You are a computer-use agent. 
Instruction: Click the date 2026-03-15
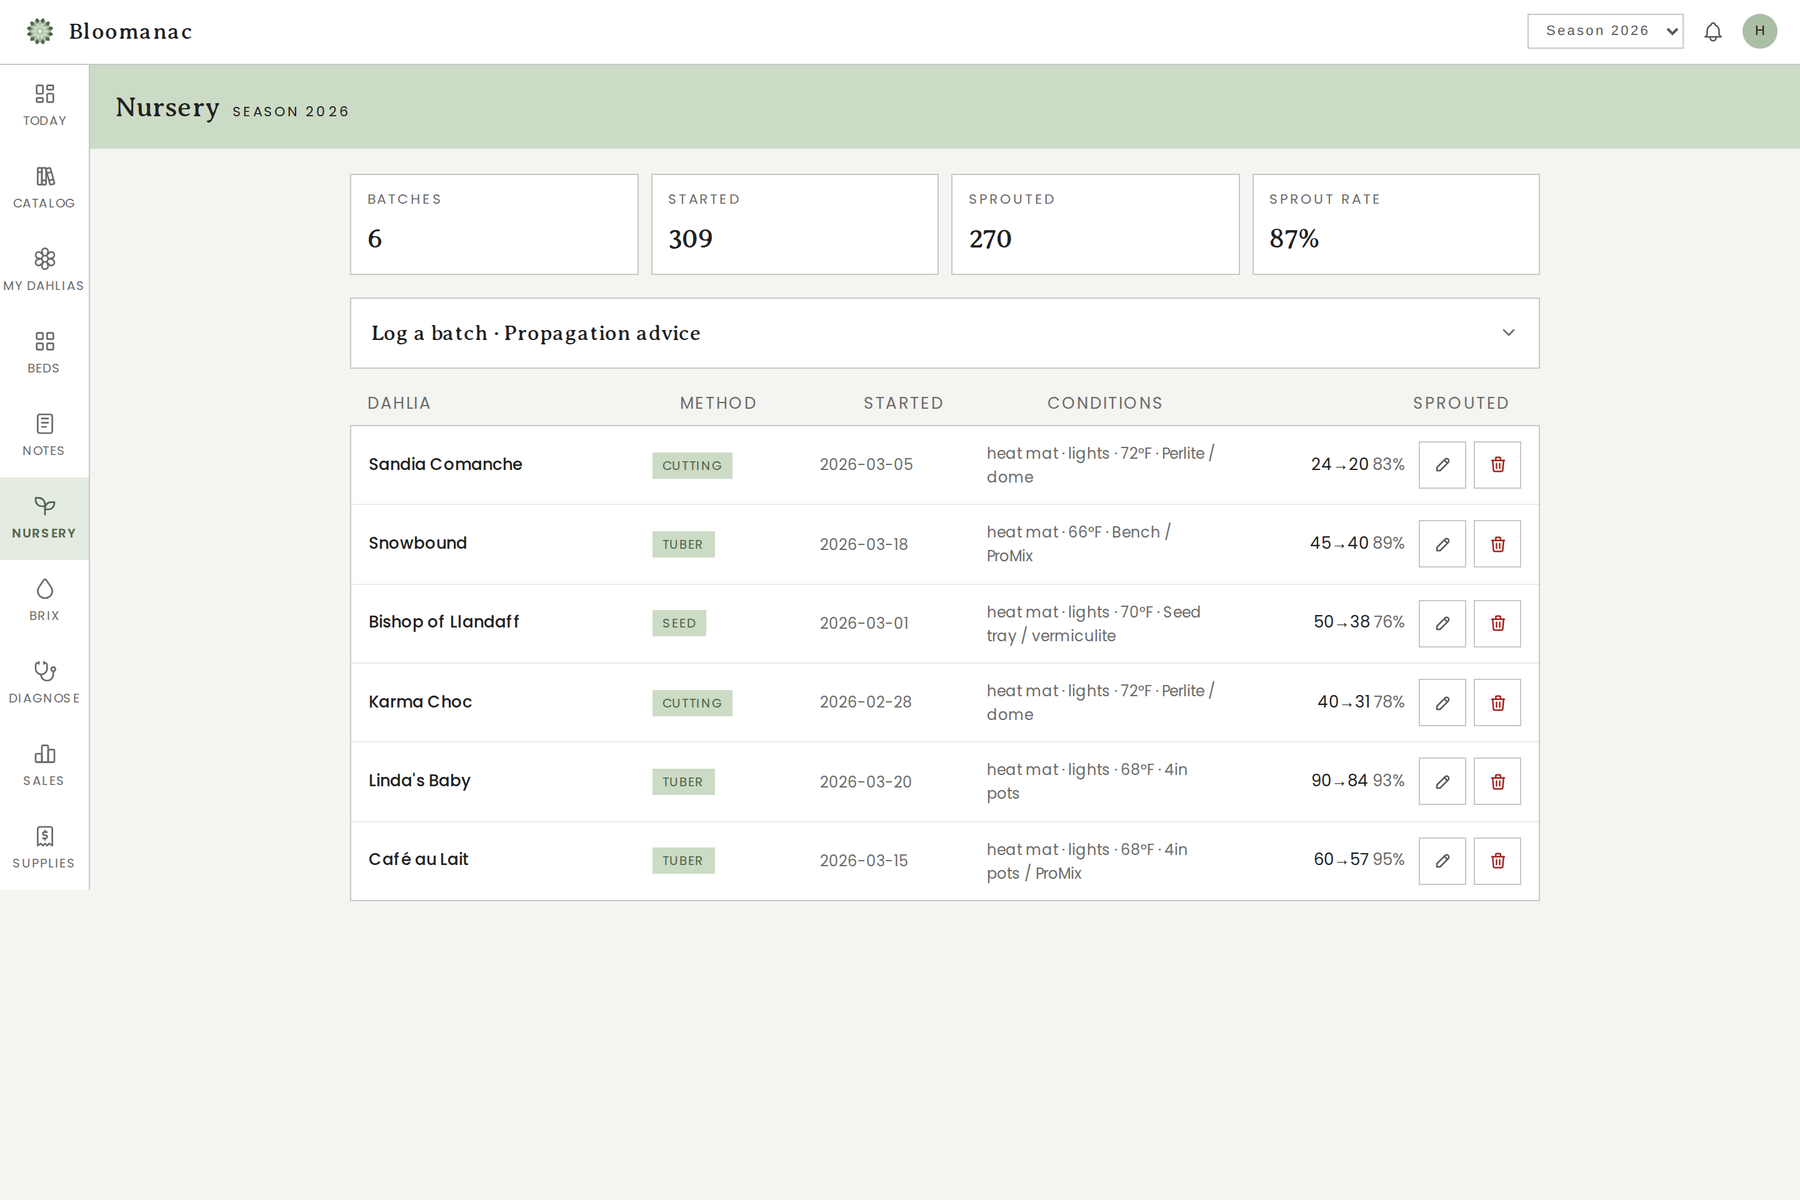pos(864,861)
